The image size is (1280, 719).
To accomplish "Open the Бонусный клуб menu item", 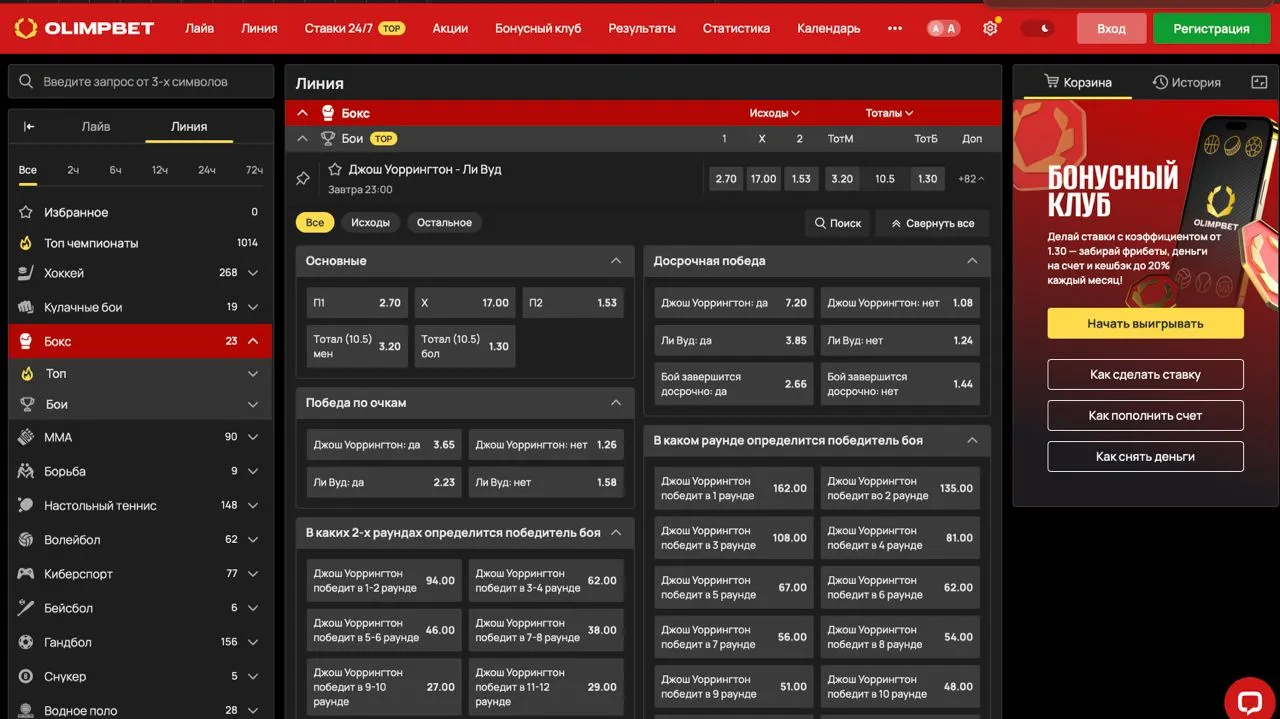I will pyautogui.click(x=538, y=28).
